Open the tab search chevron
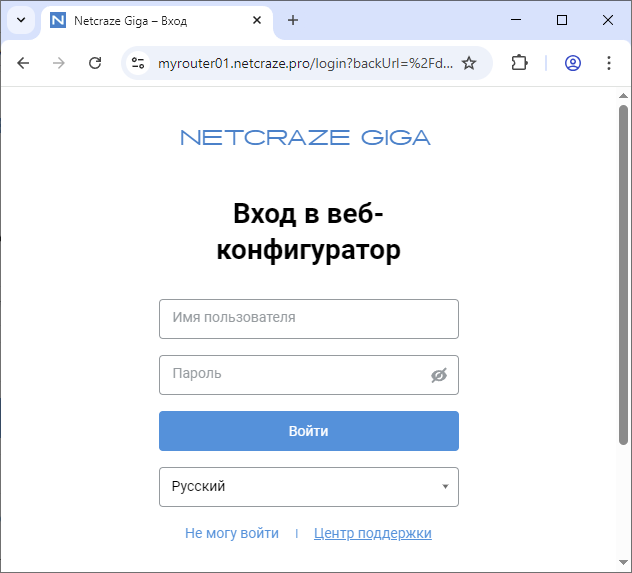The image size is (632, 573). click(20, 20)
